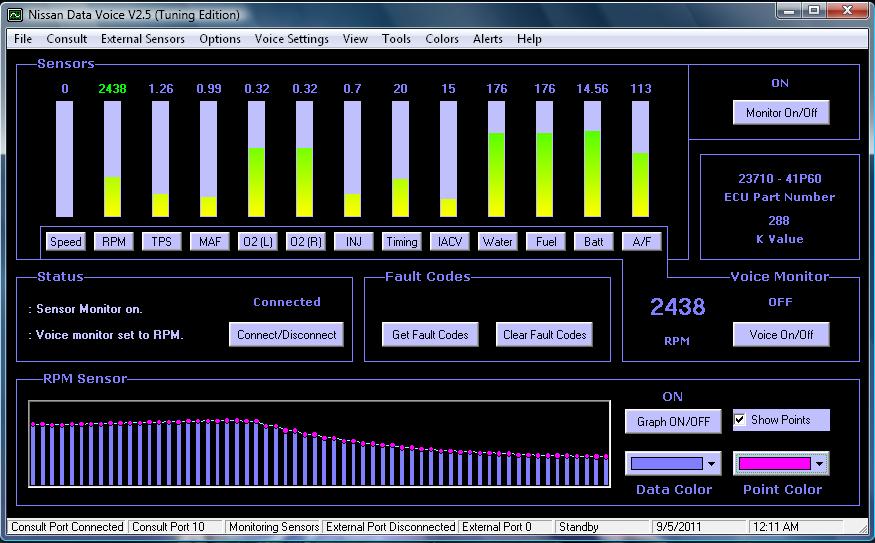Viewport: 875px width, 543px height.
Task: Select the RPM sensor button
Action: 113,242
